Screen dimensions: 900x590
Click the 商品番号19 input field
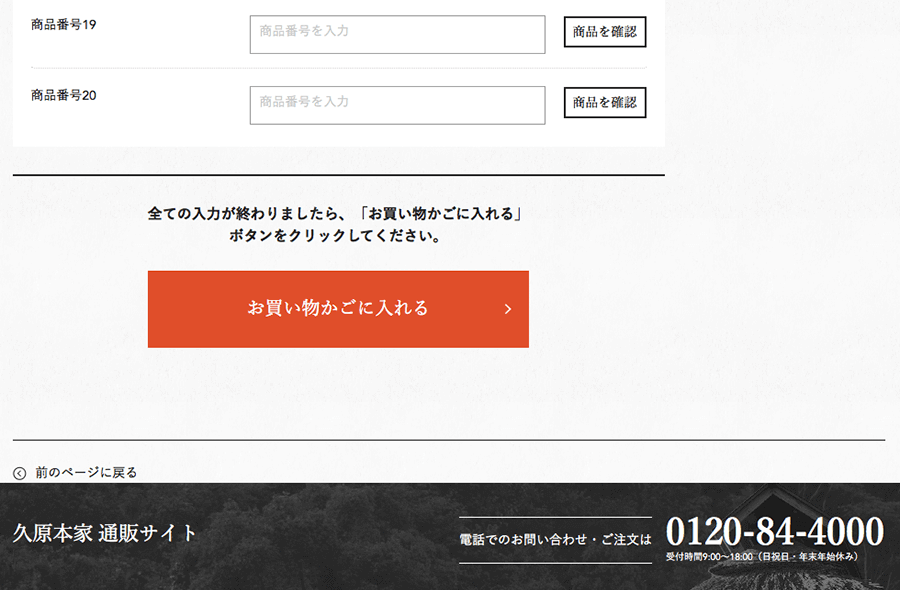click(x=397, y=34)
